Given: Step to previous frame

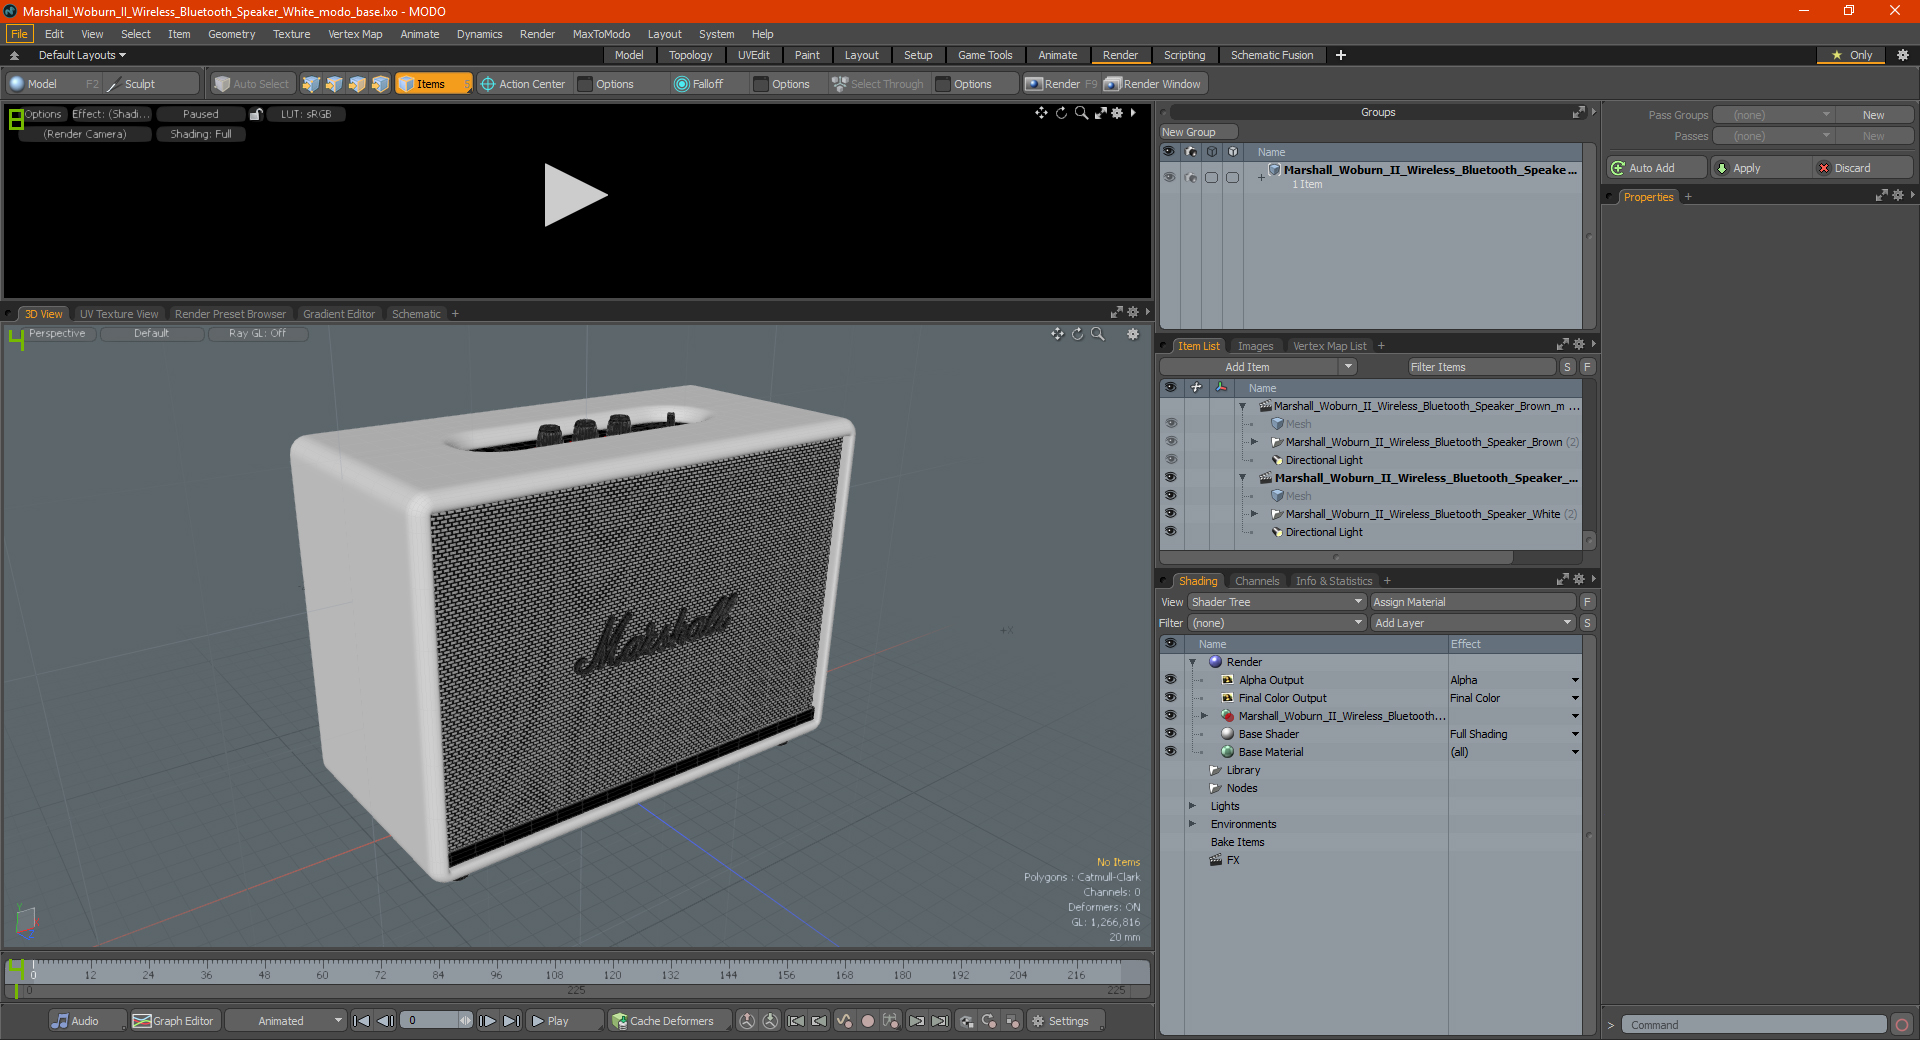Looking at the screenshot, I should [x=385, y=1021].
